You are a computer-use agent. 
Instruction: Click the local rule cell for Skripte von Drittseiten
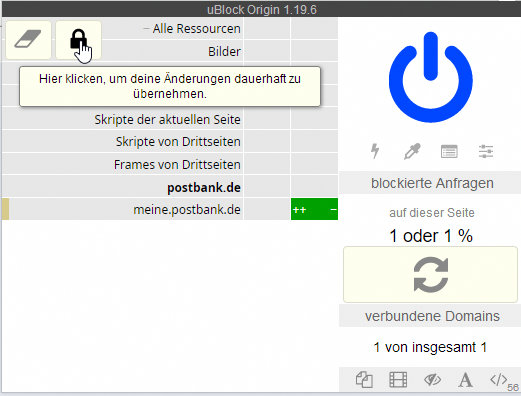pyautogui.click(x=314, y=141)
